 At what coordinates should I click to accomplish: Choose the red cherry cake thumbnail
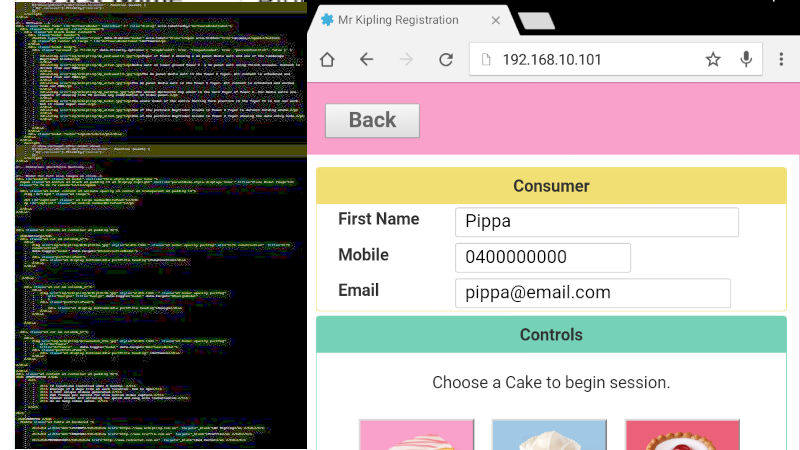pyautogui.click(x=682, y=435)
